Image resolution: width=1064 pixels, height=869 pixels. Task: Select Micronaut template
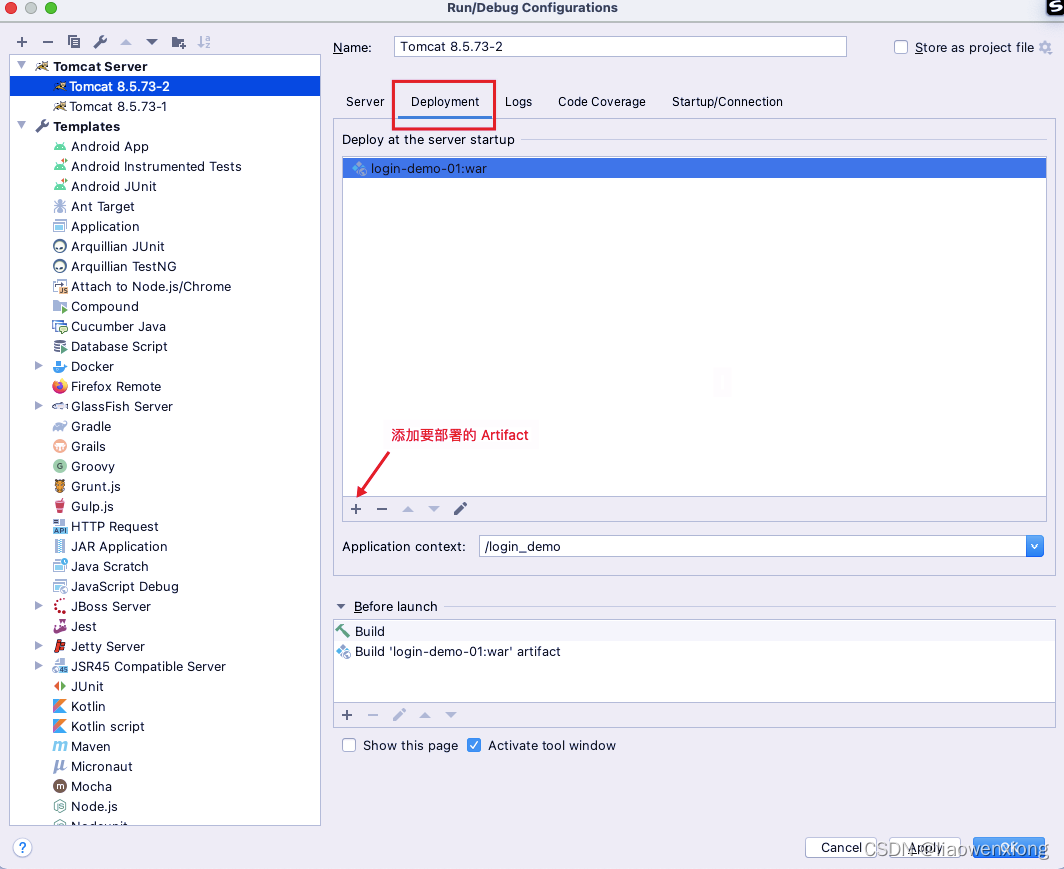pyautogui.click(x=93, y=767)
